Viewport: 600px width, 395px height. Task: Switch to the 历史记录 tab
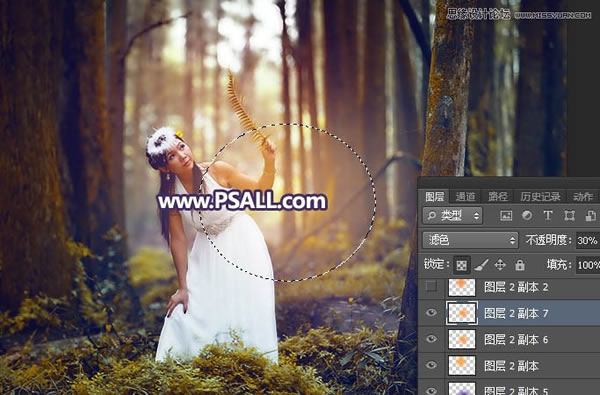540,197
